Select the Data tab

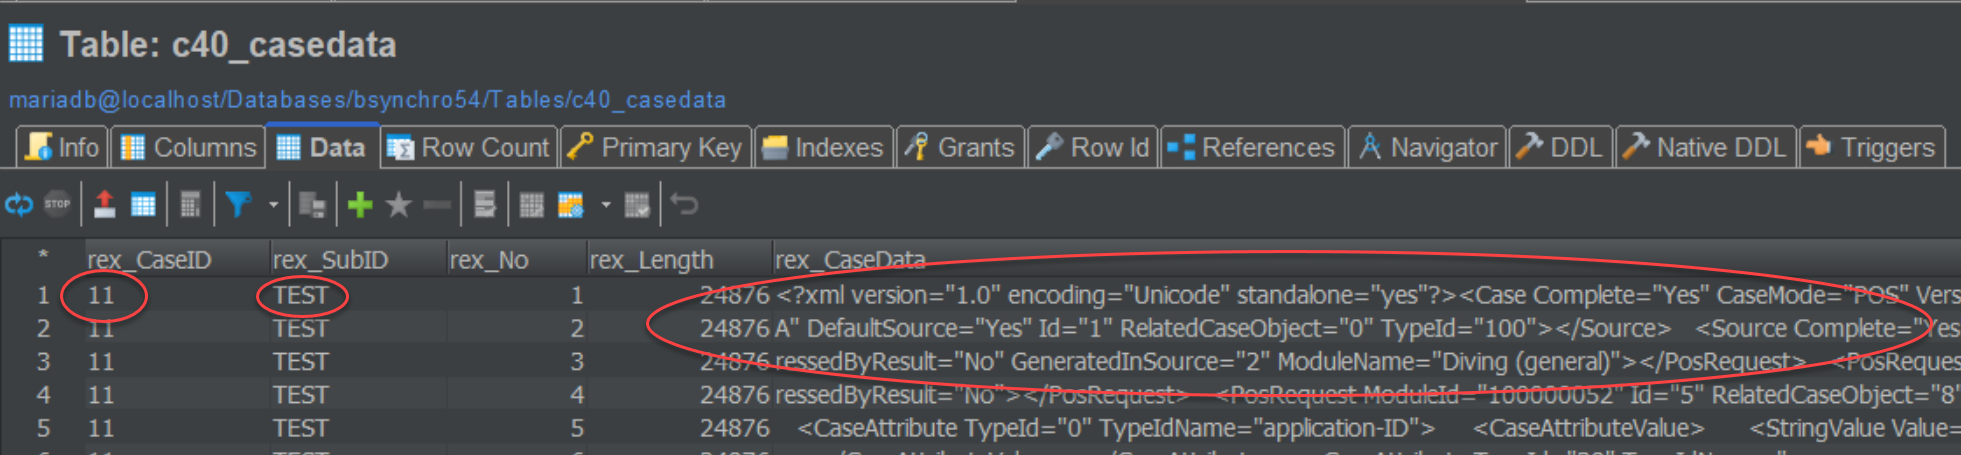(x=321, y=147)
